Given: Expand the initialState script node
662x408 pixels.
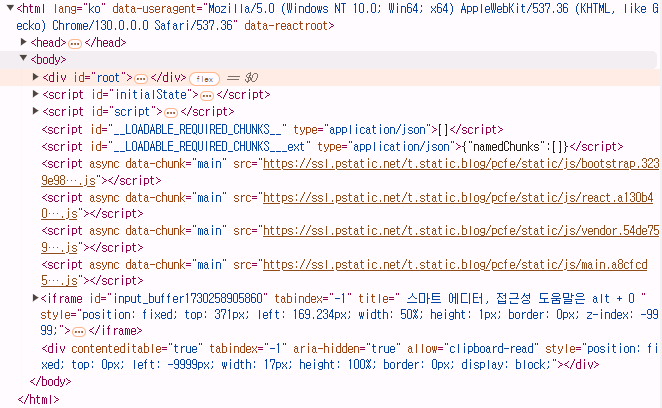Looking at the screenshot, I should pyautogui.click(x=36, y=94).
